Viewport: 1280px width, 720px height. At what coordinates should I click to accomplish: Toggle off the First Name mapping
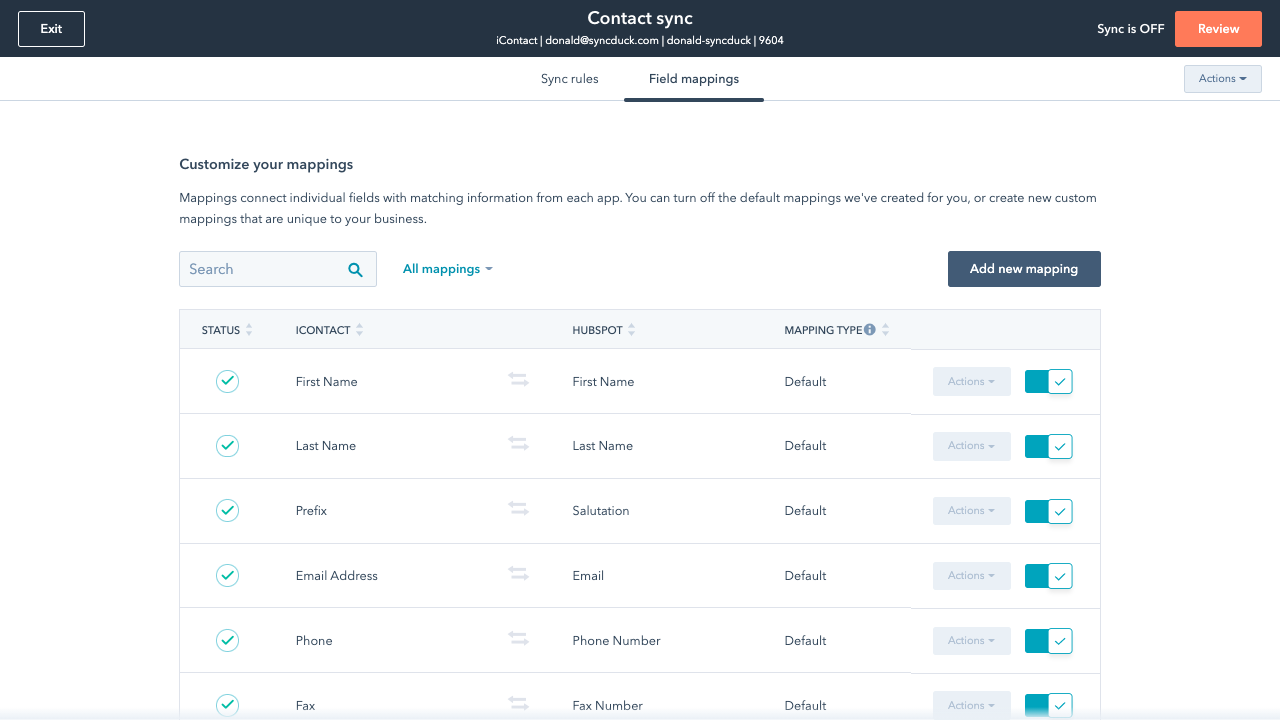pyautogui.click(x=1048, y=381)
